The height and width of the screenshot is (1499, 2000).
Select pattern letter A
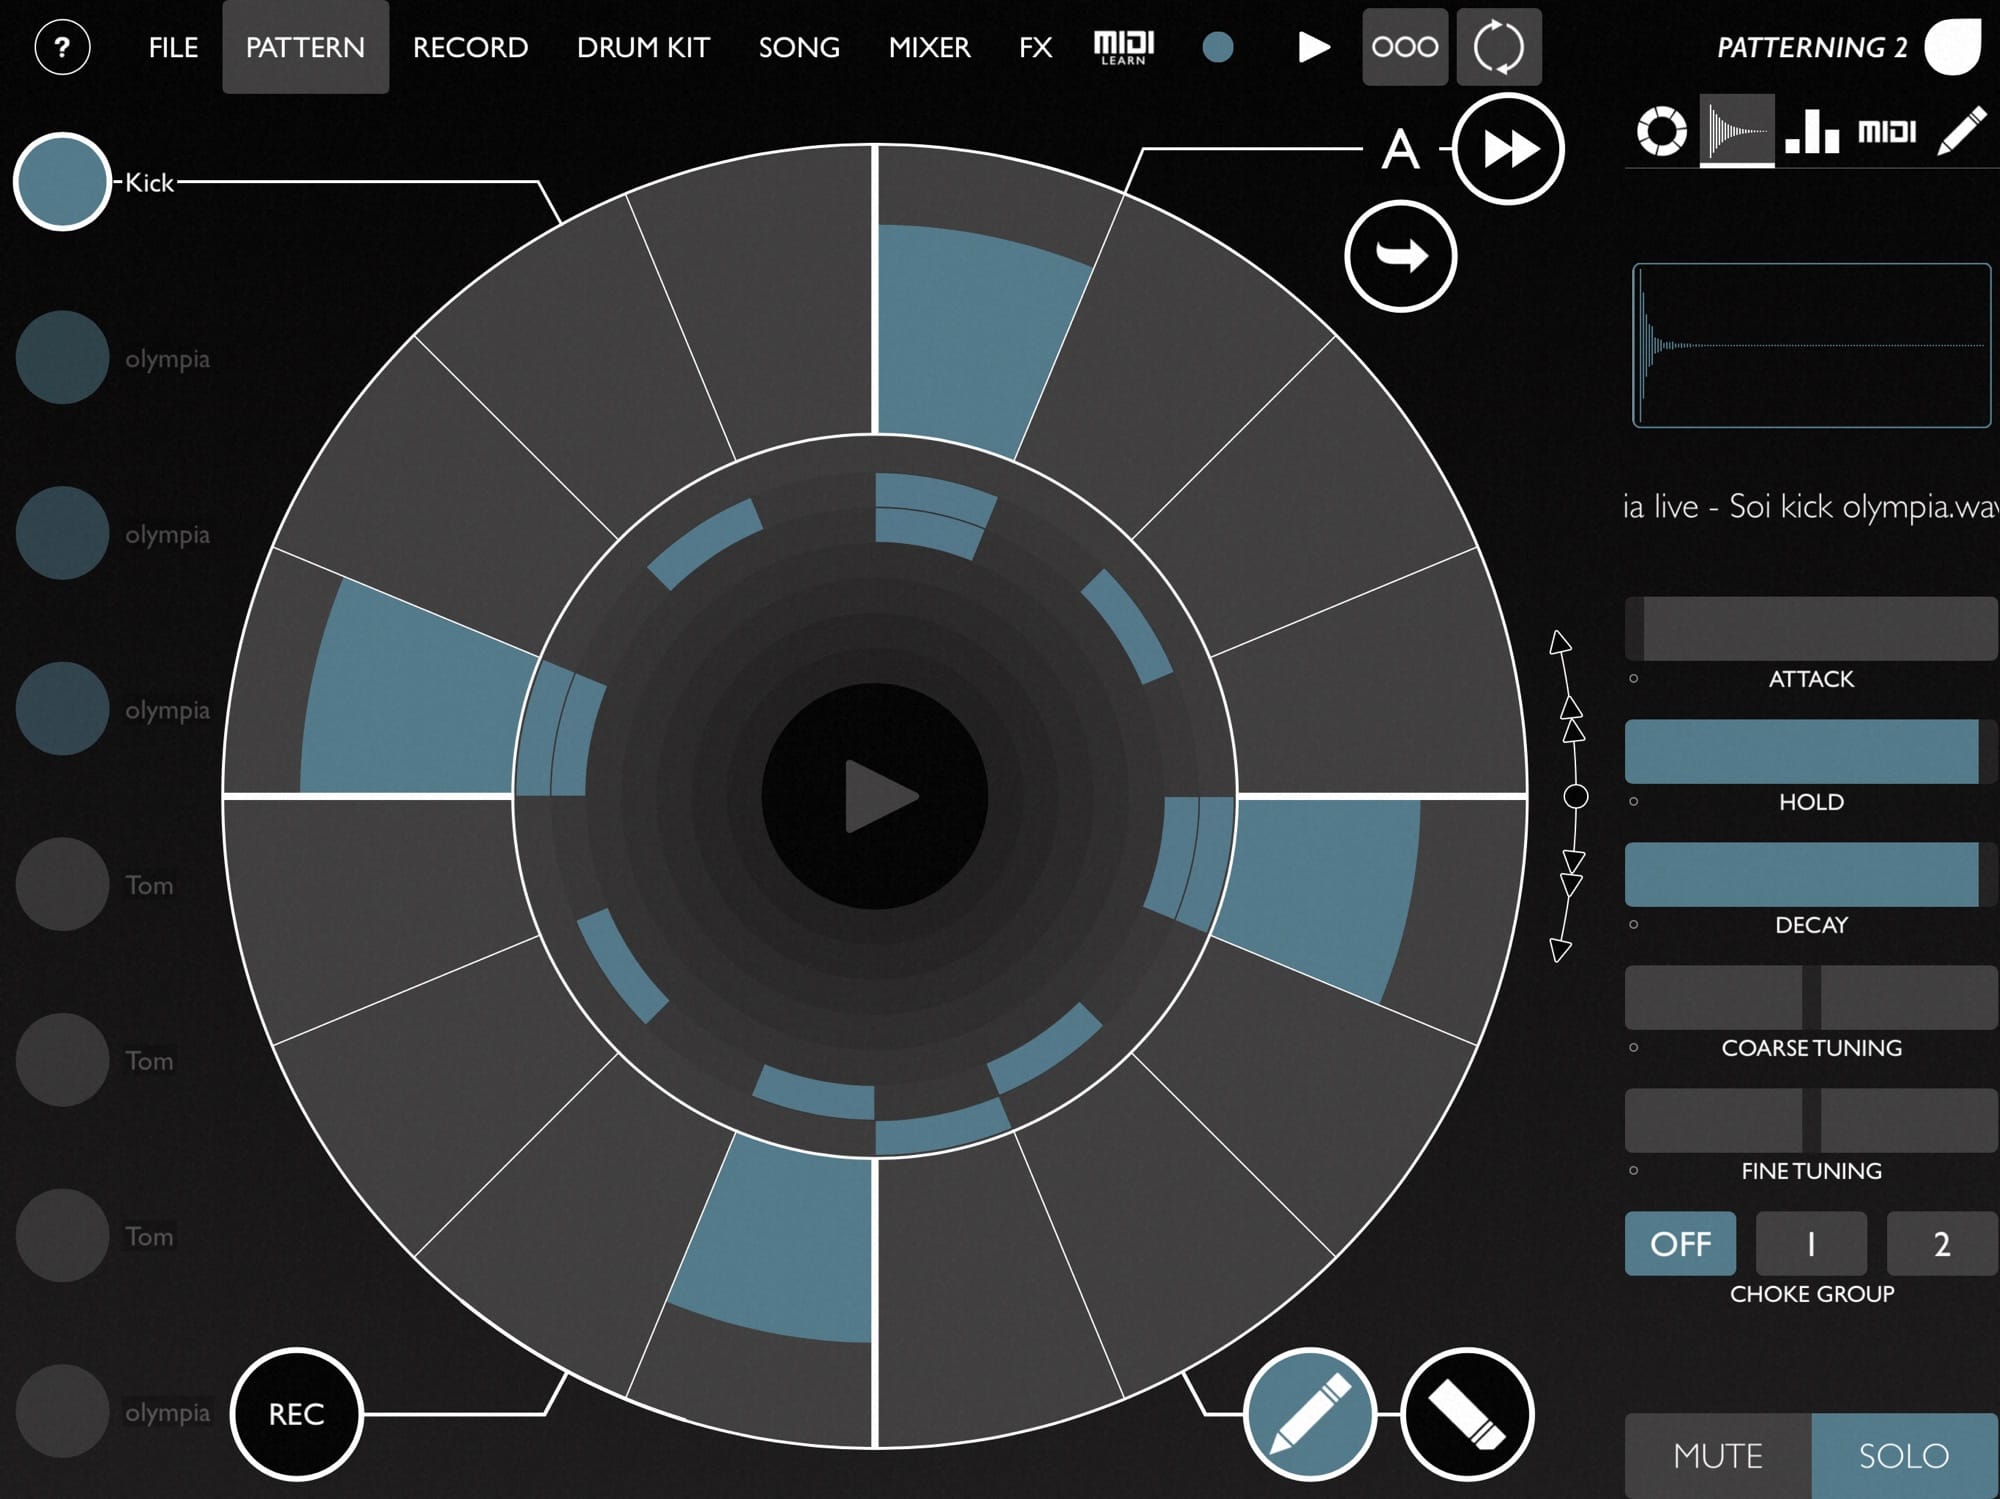1400,149
